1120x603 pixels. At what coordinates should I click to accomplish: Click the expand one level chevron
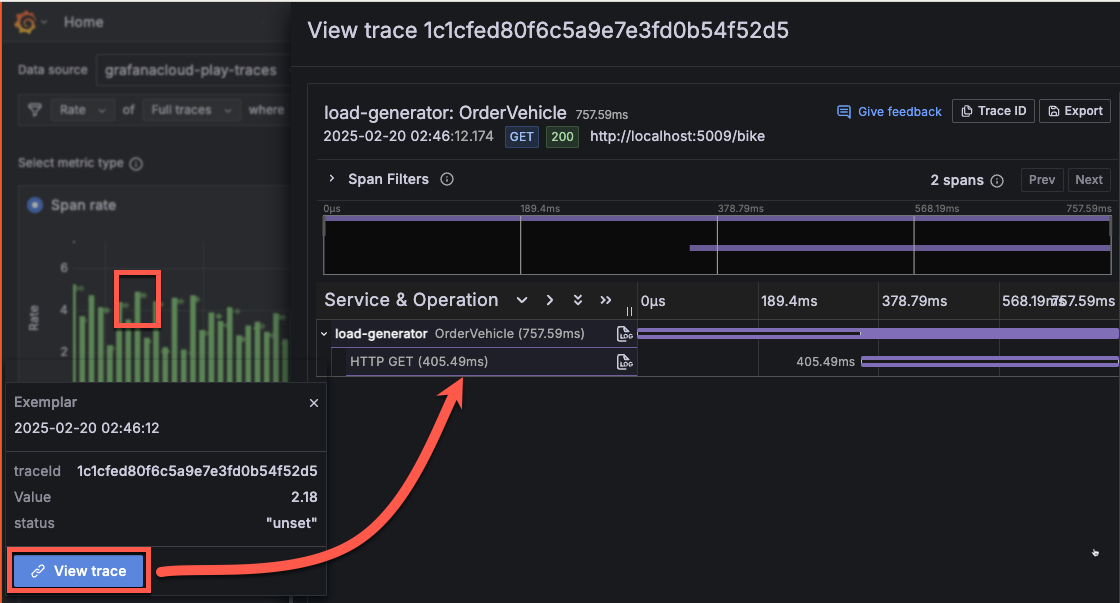tap(550, 300)
